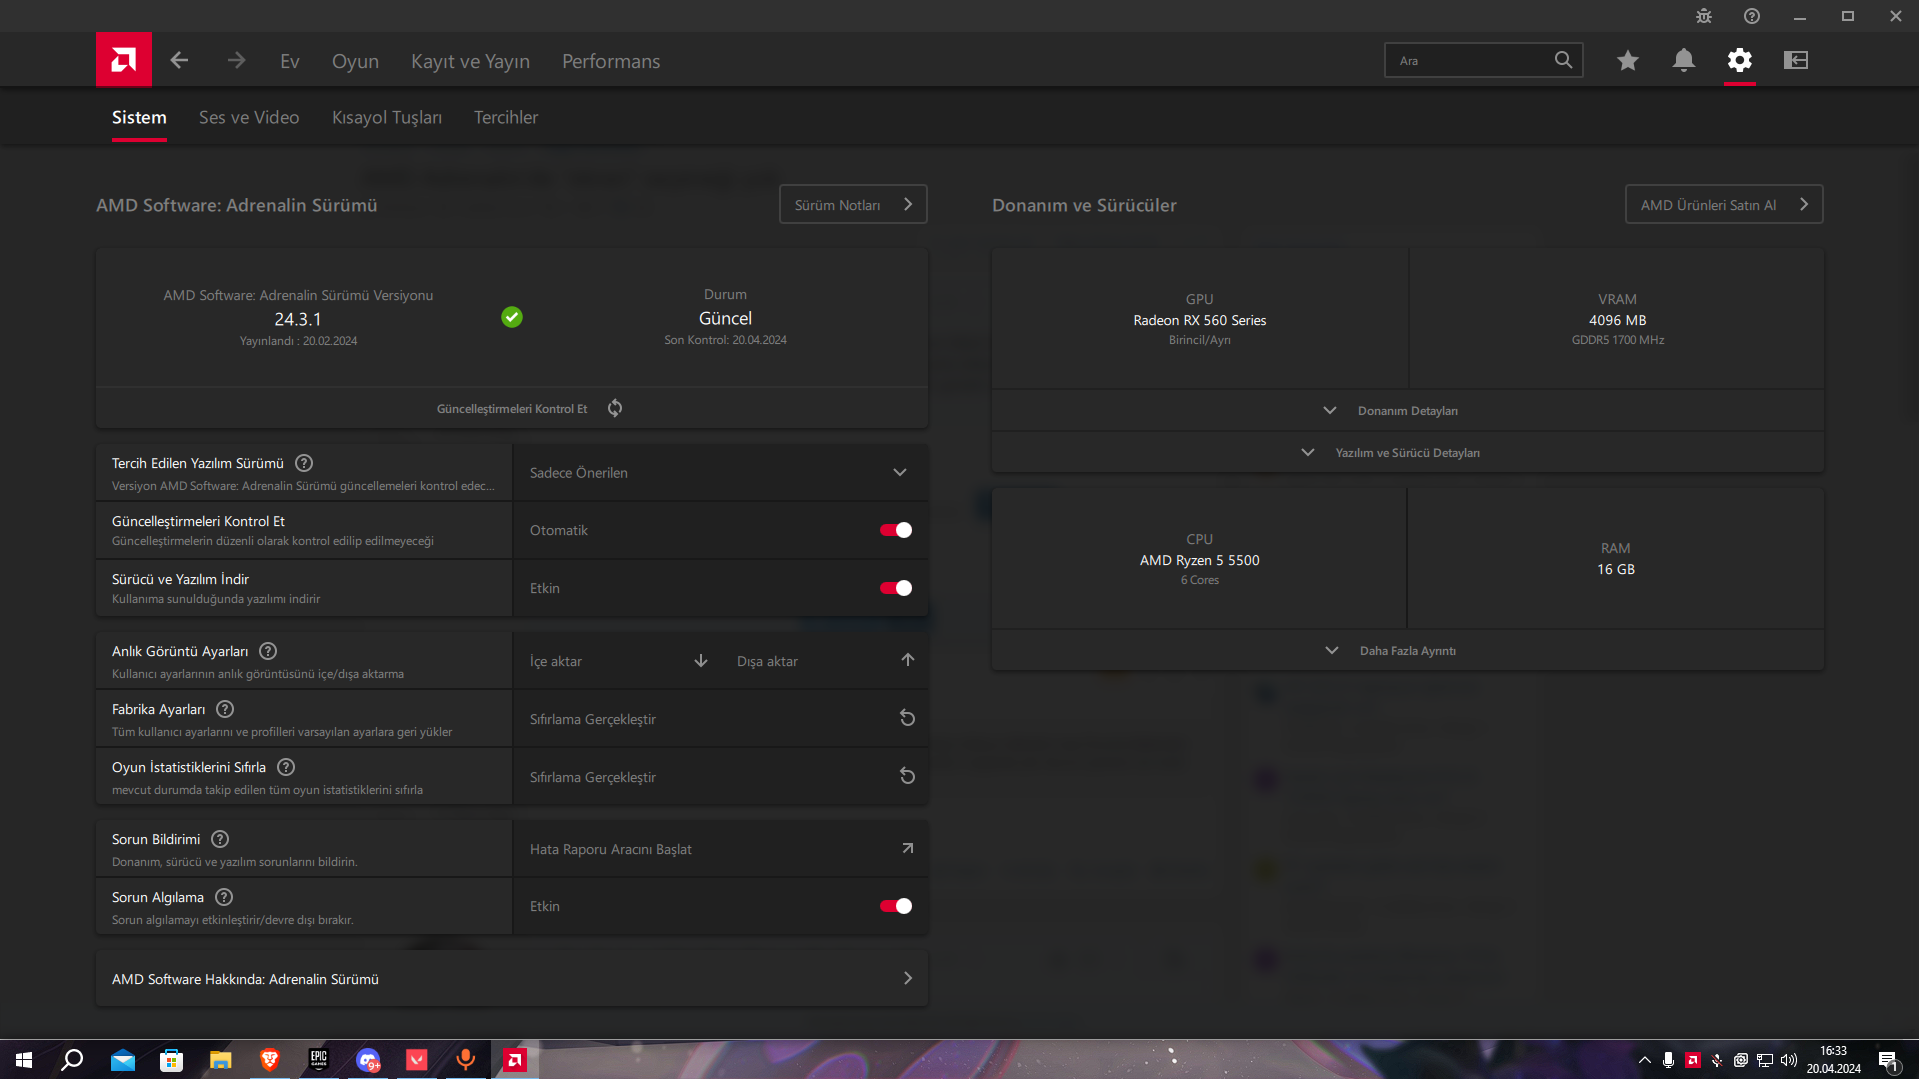Viewport: 1919px width, 1079px height.
Task: Switch to Sistem tab
Action: click(x=139, y=117)
